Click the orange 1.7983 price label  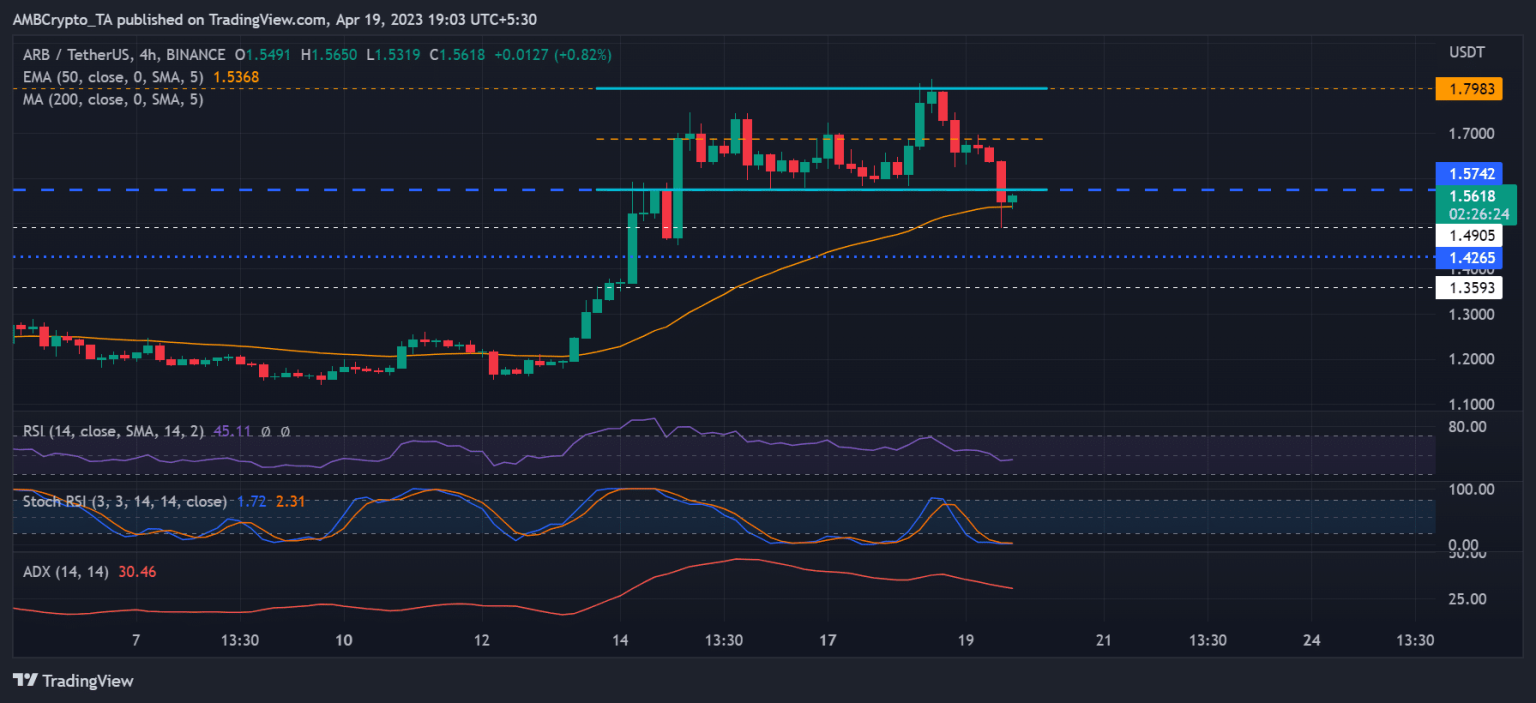(1465, 89)
